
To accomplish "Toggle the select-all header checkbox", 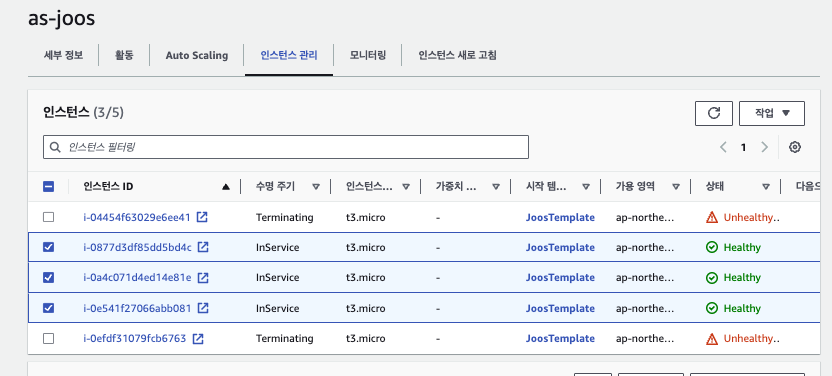I will [48, 187].
